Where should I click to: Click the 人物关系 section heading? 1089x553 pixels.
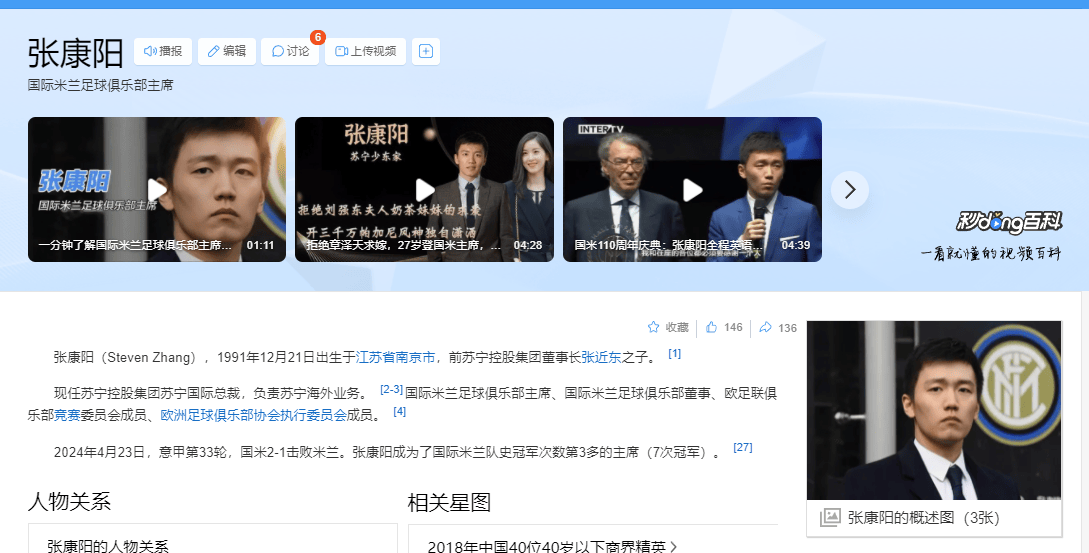point(69,502)
